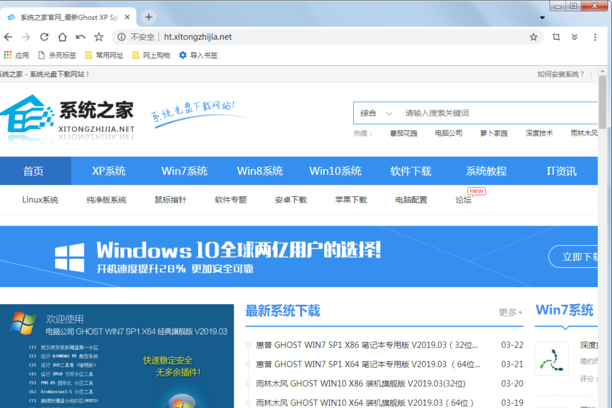612x408 pixels.
Task: Open the 鼠标指针 link
Action: tap(171, 200)
